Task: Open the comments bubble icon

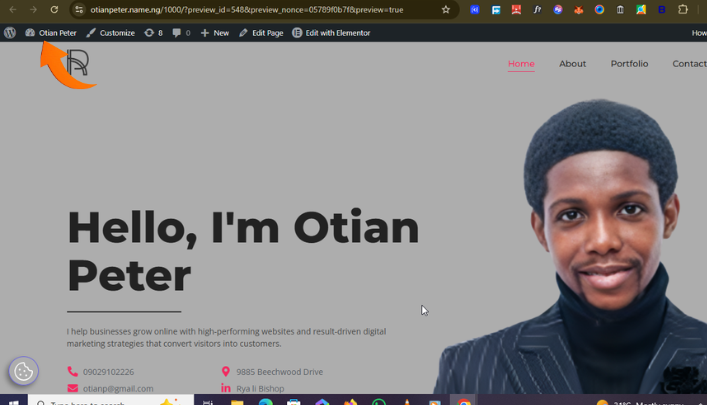Action: click(181, 33)
